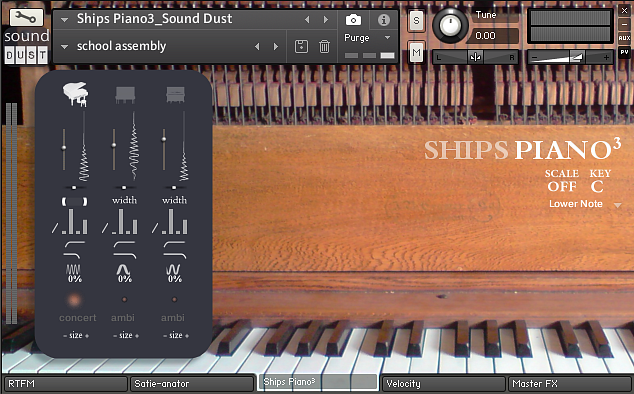Switch to the RTFM tab
The image size is (634, 394).
click(66, 383)
